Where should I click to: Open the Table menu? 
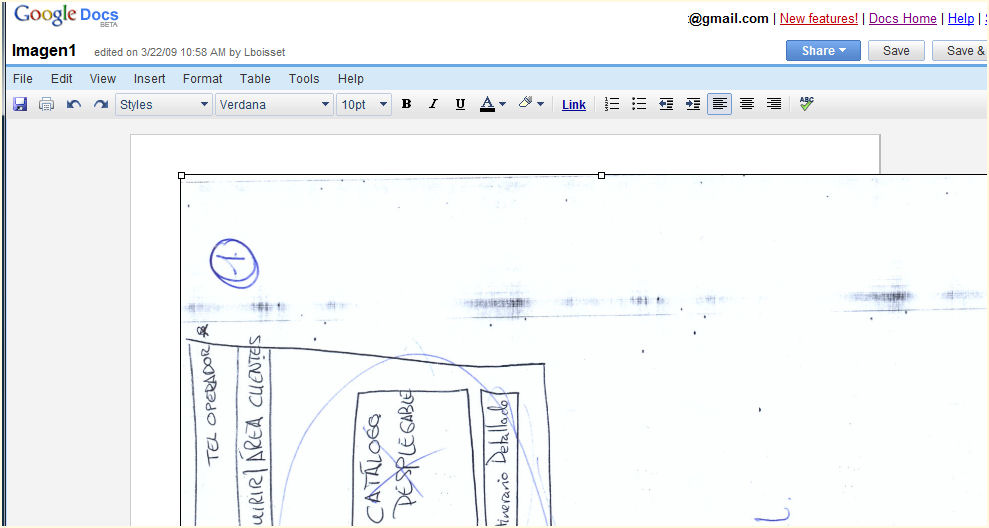[x=255, y=79]
